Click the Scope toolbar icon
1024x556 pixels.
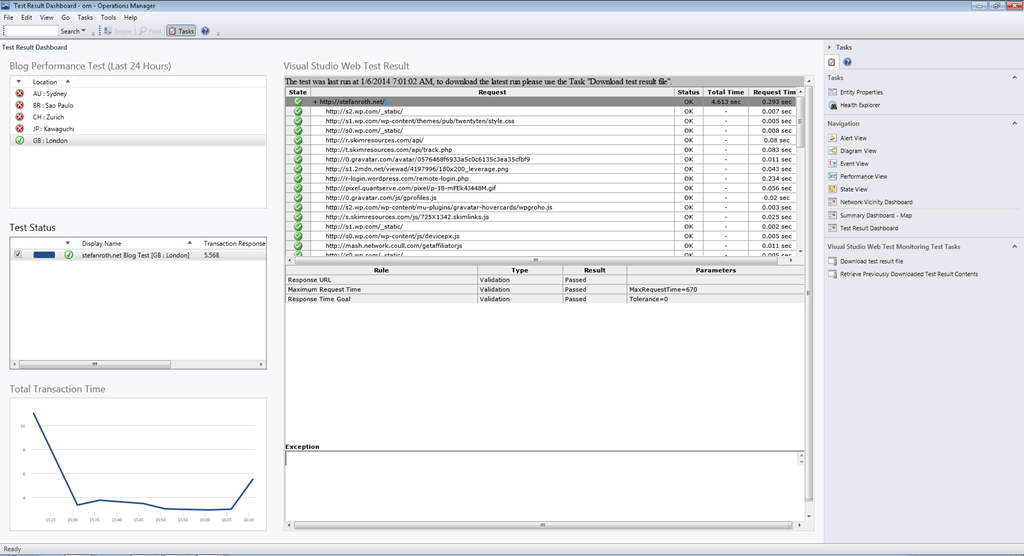pyautogui.click(x=108, y=31)
